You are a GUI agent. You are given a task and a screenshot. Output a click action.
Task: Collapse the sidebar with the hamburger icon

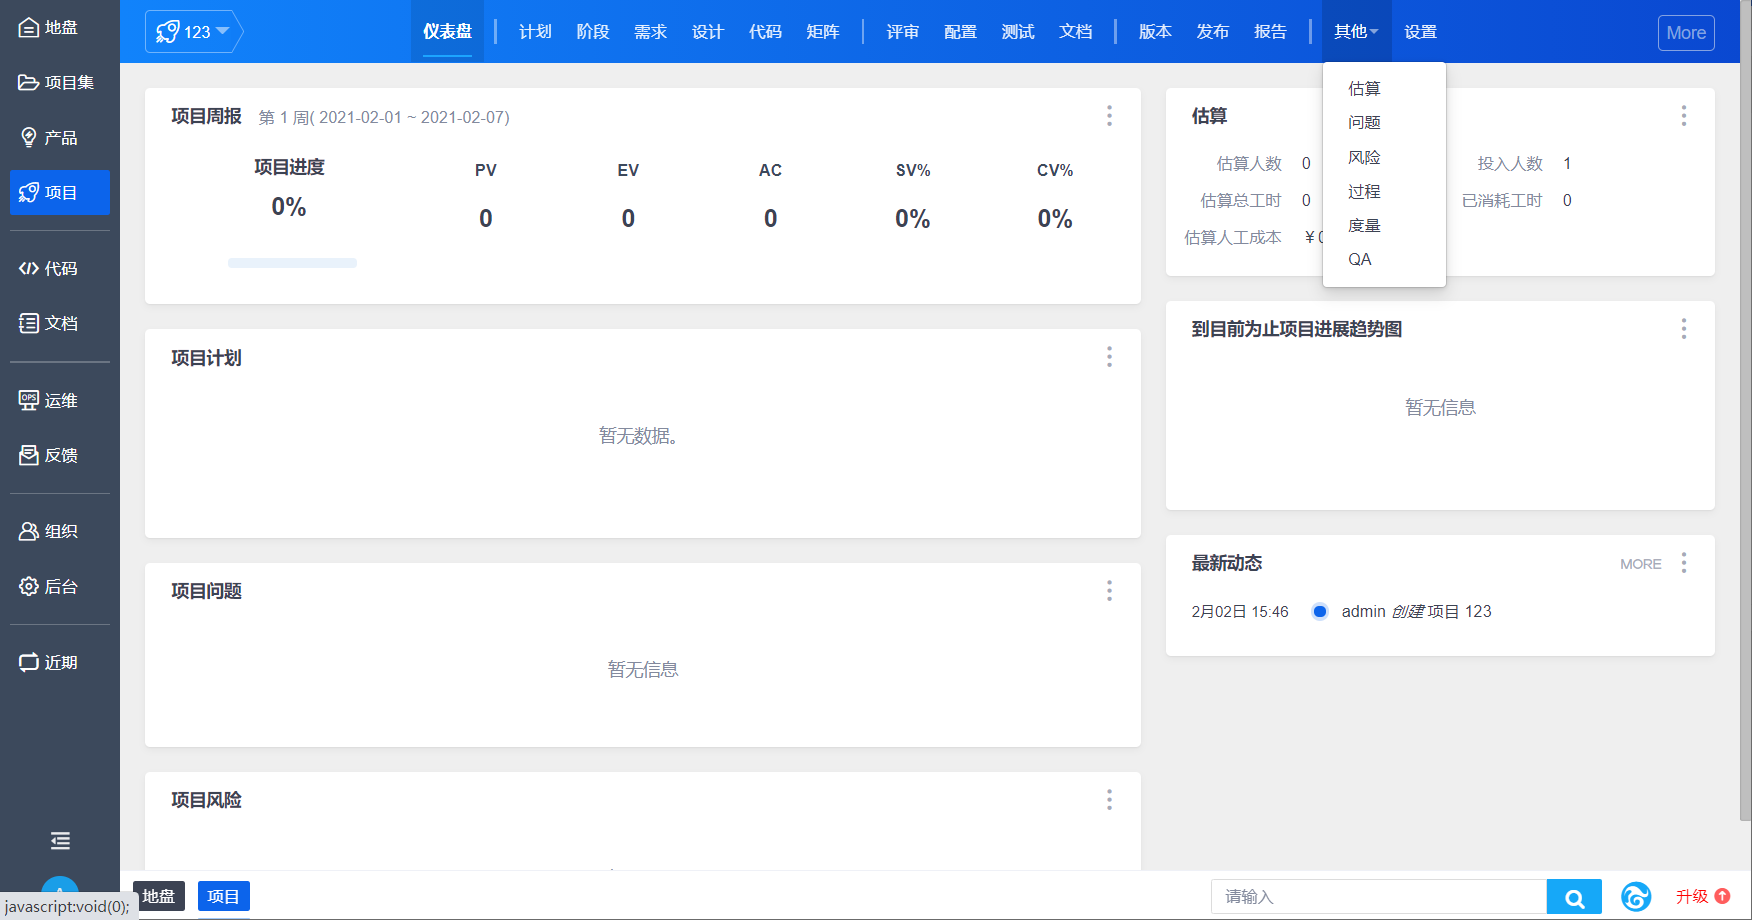[60, 841]
